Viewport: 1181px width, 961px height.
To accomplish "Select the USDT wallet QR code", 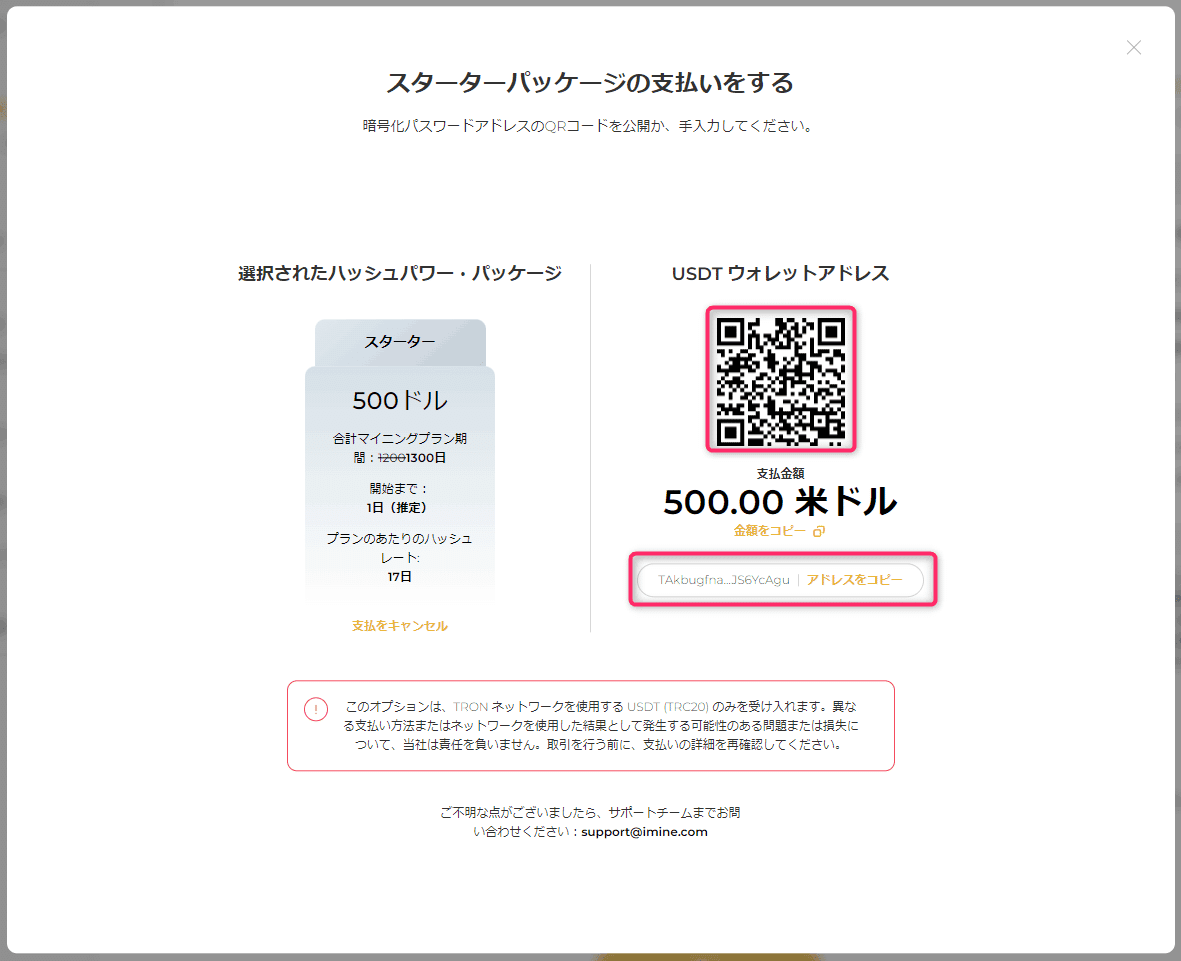I will pos(780,379).
